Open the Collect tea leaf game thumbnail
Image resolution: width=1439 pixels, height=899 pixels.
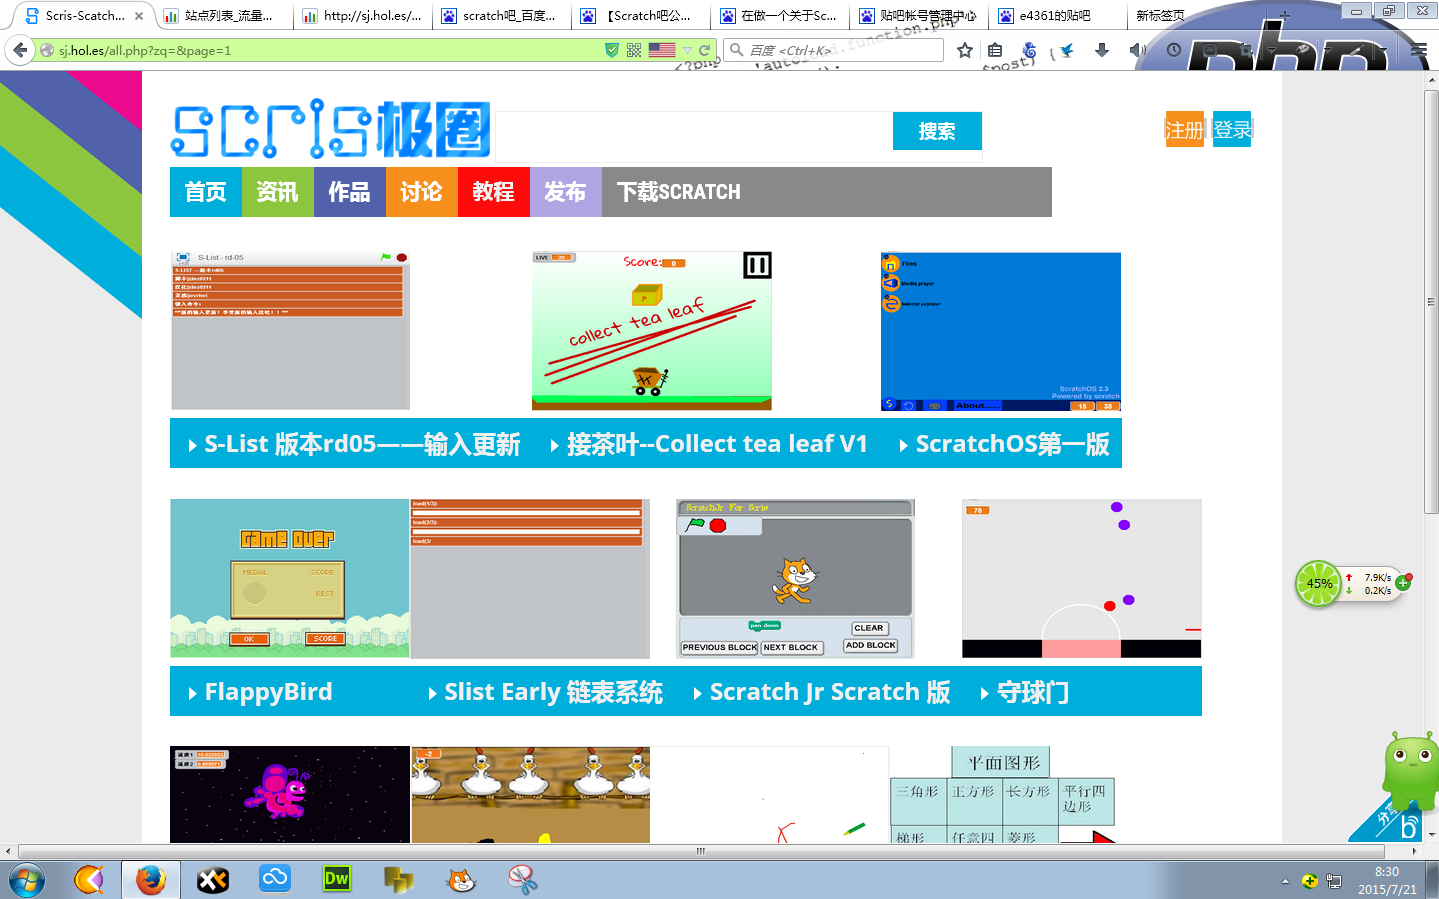652,331
